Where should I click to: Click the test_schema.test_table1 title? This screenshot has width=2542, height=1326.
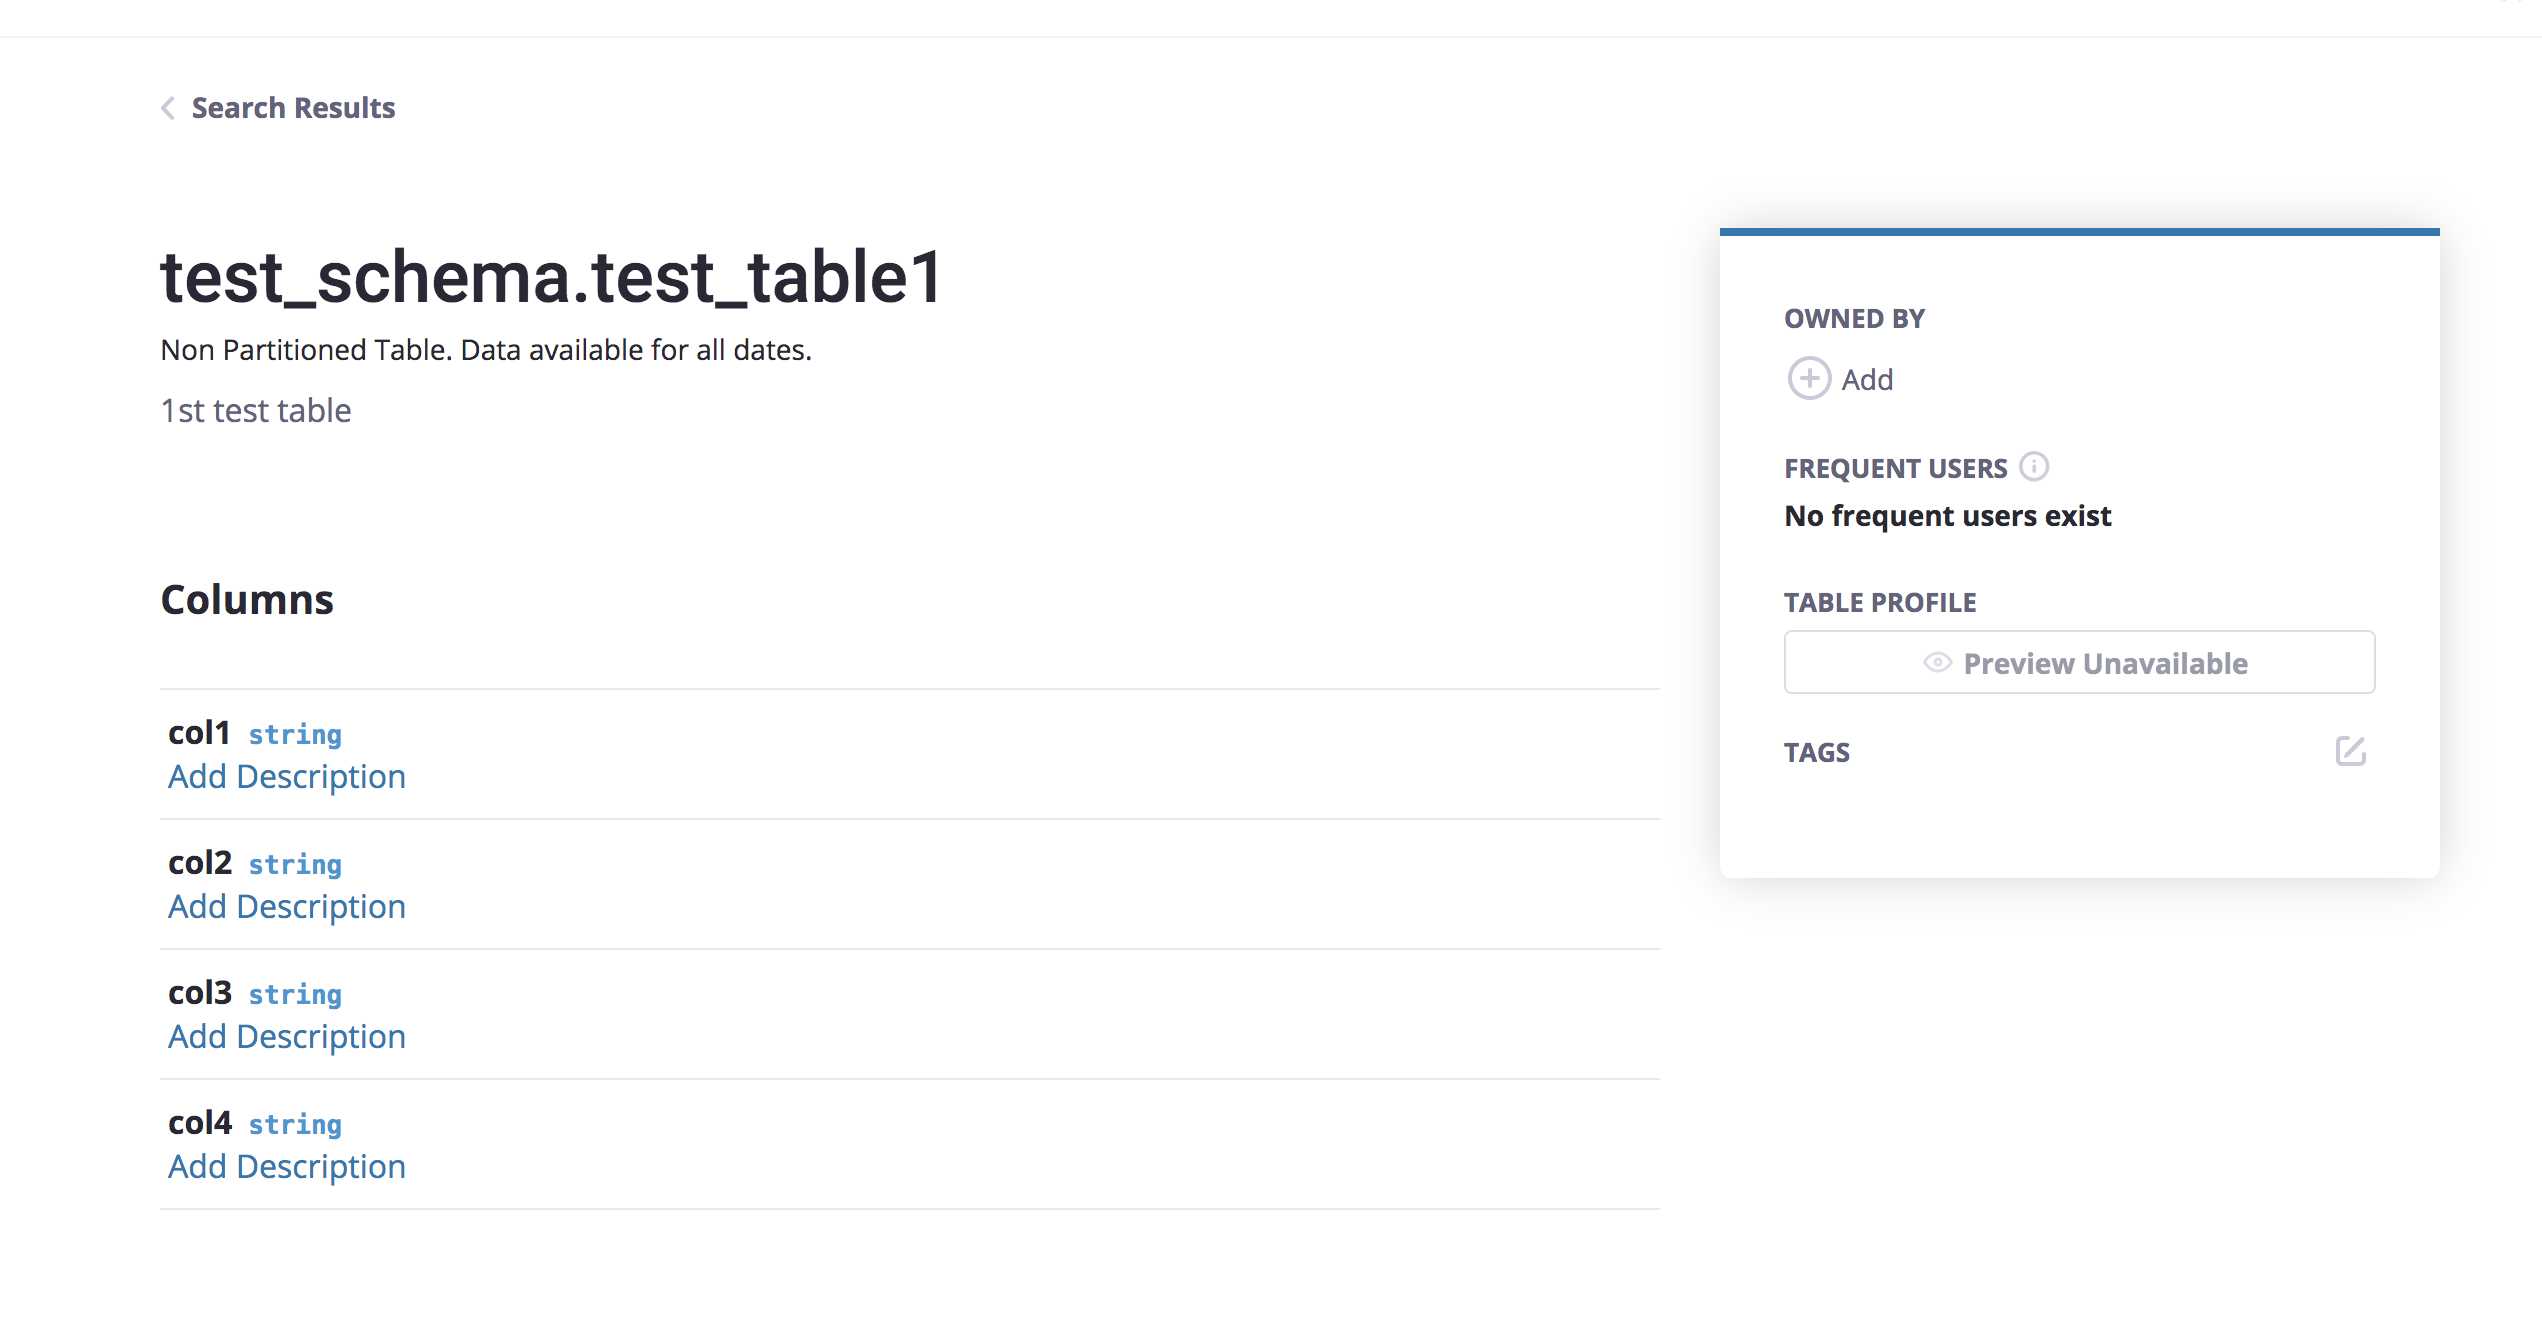click(551, 278)
